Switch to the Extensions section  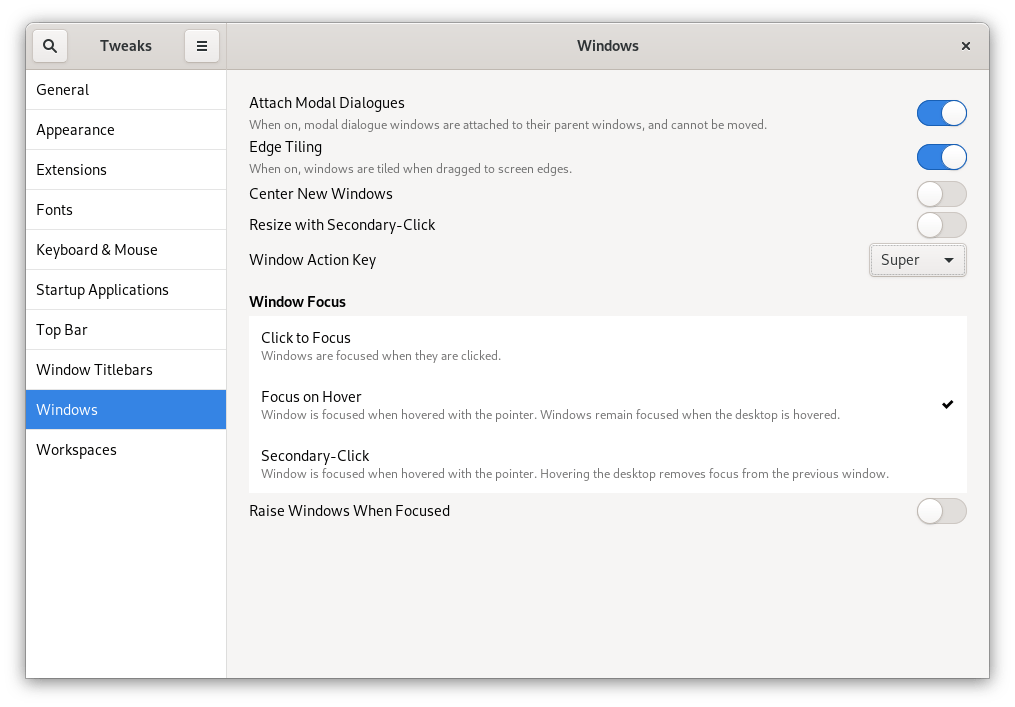pyautogui.click(x=126, y=170)
